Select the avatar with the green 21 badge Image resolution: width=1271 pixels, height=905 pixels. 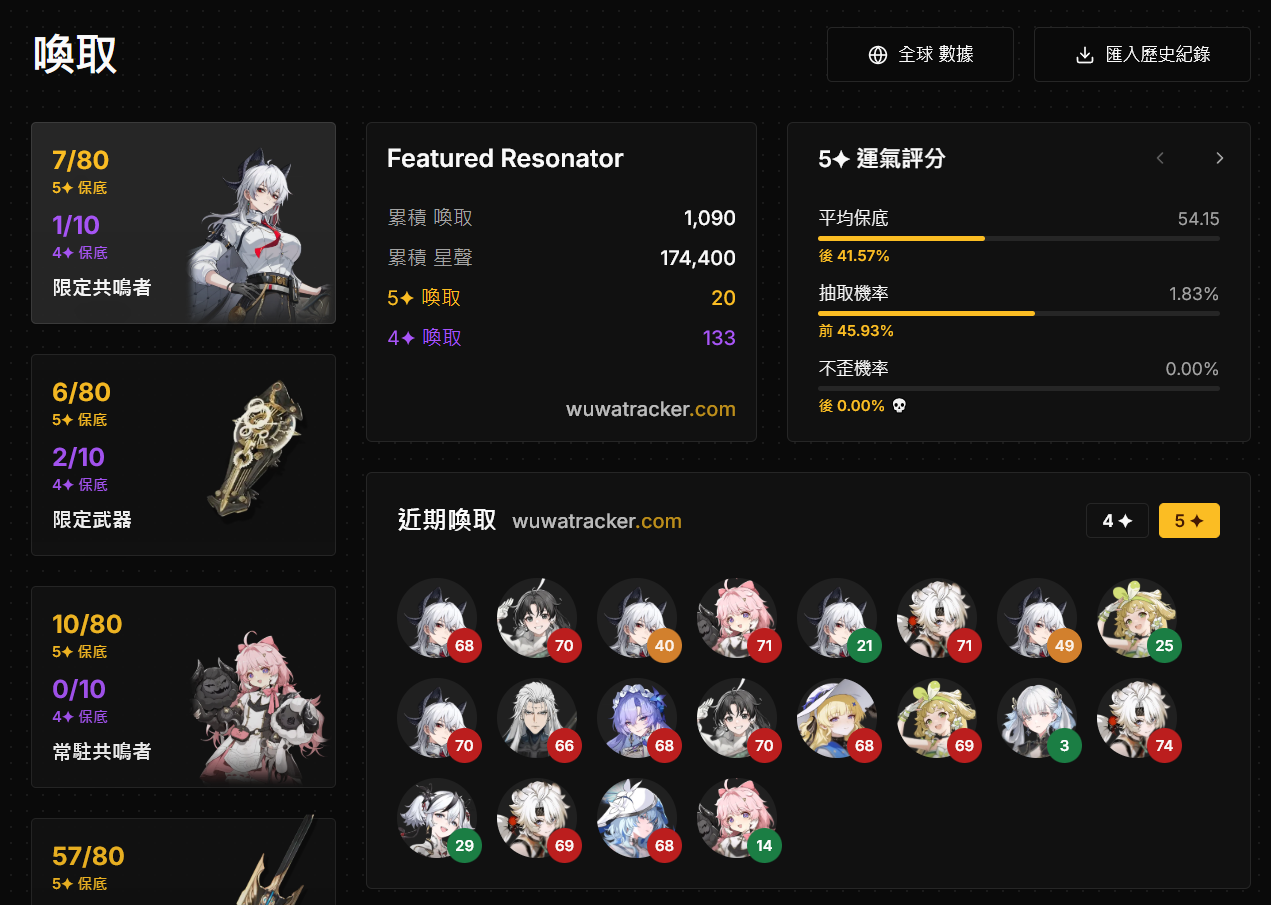click(x=837, y=618)
